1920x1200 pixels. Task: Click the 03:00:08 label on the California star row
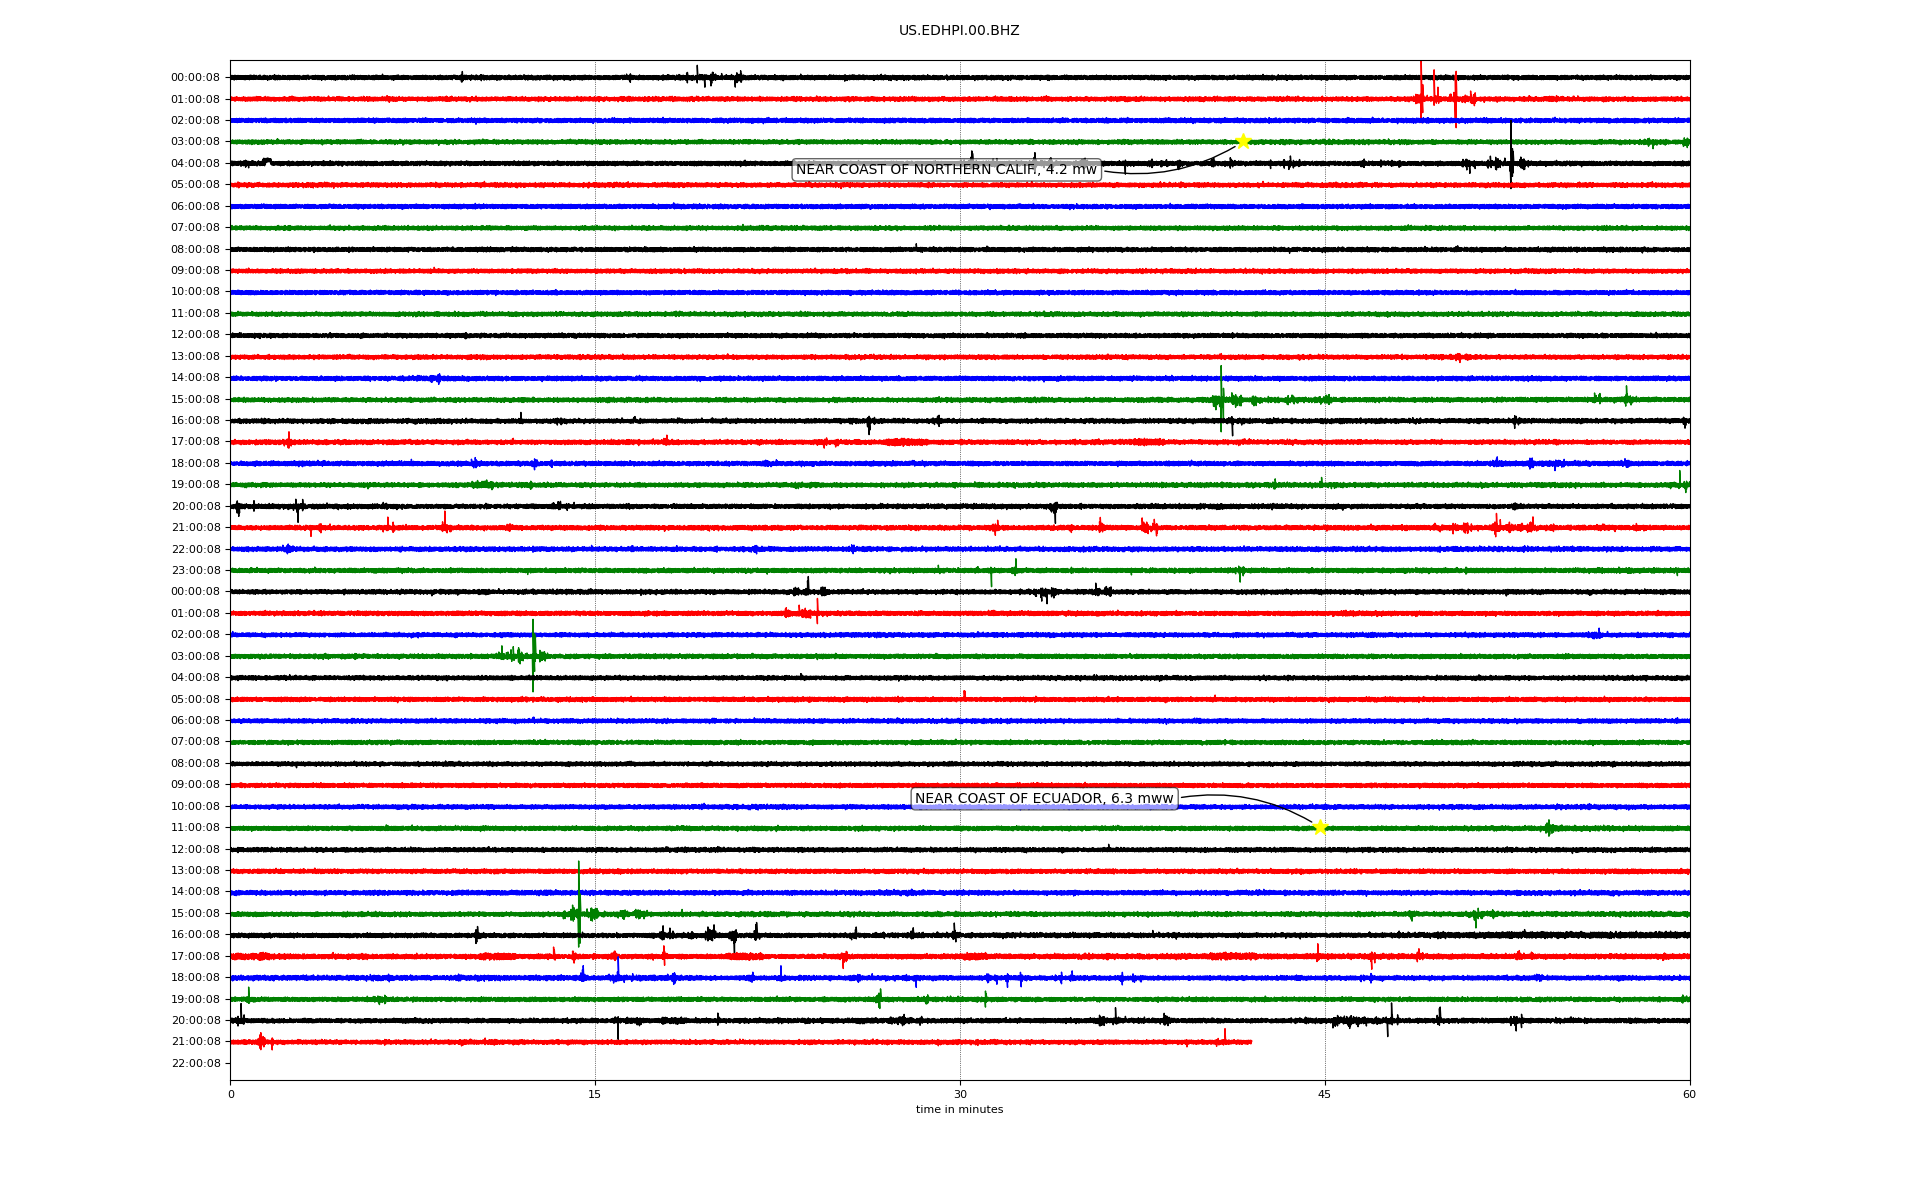click(x=195, y=142)
